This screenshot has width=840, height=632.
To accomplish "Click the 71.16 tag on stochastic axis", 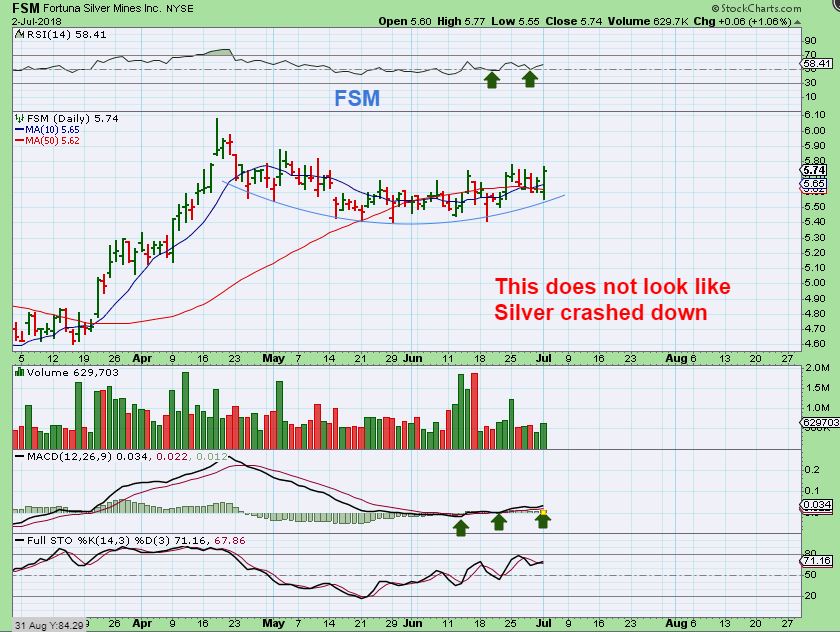I will pyautogui.click(x=817, y=561).
